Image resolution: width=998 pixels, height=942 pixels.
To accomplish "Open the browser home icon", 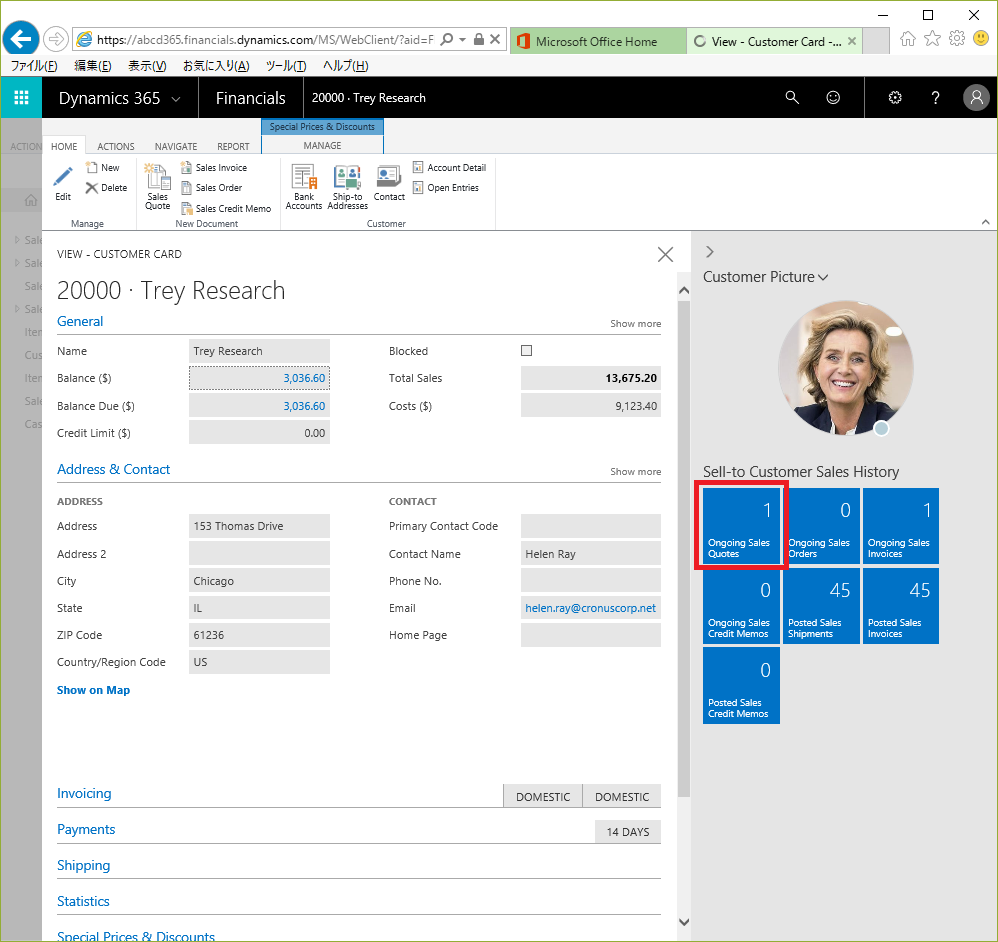I will pyautogui.click(x=908, y=39).
